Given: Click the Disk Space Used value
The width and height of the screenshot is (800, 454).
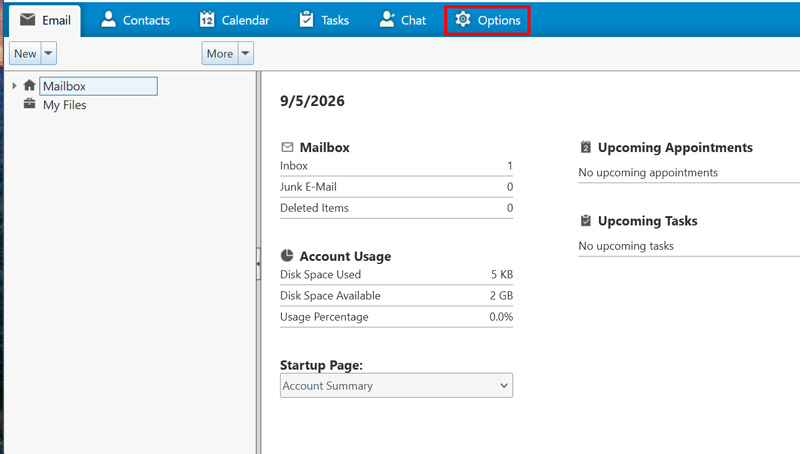Looking at the screenshot, I should coord(502,274).
